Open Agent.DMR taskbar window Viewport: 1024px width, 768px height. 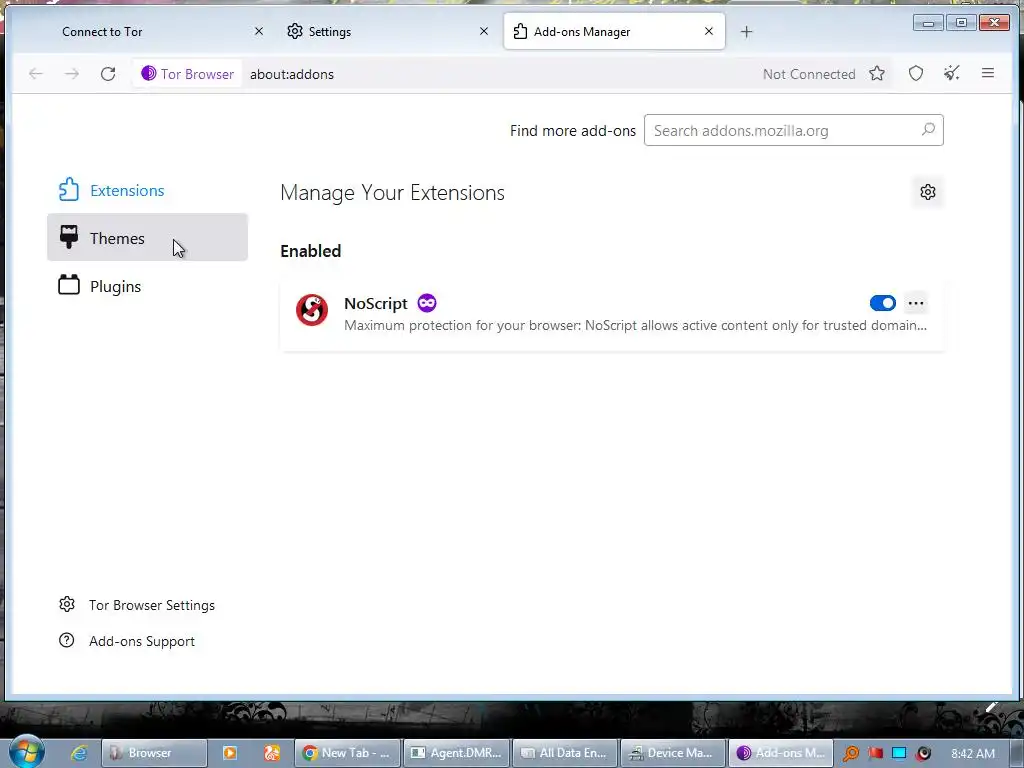[x=455, y=753]
